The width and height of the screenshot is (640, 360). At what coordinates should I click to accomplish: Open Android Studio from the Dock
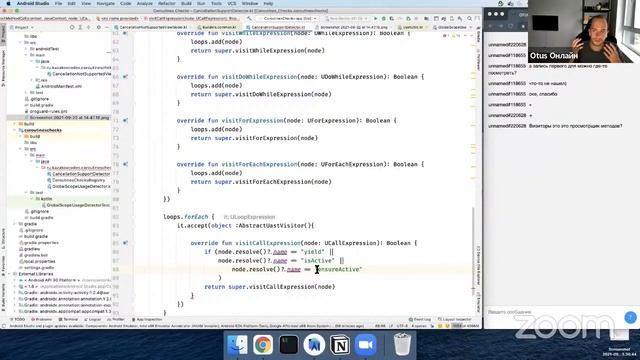[314, 345]
